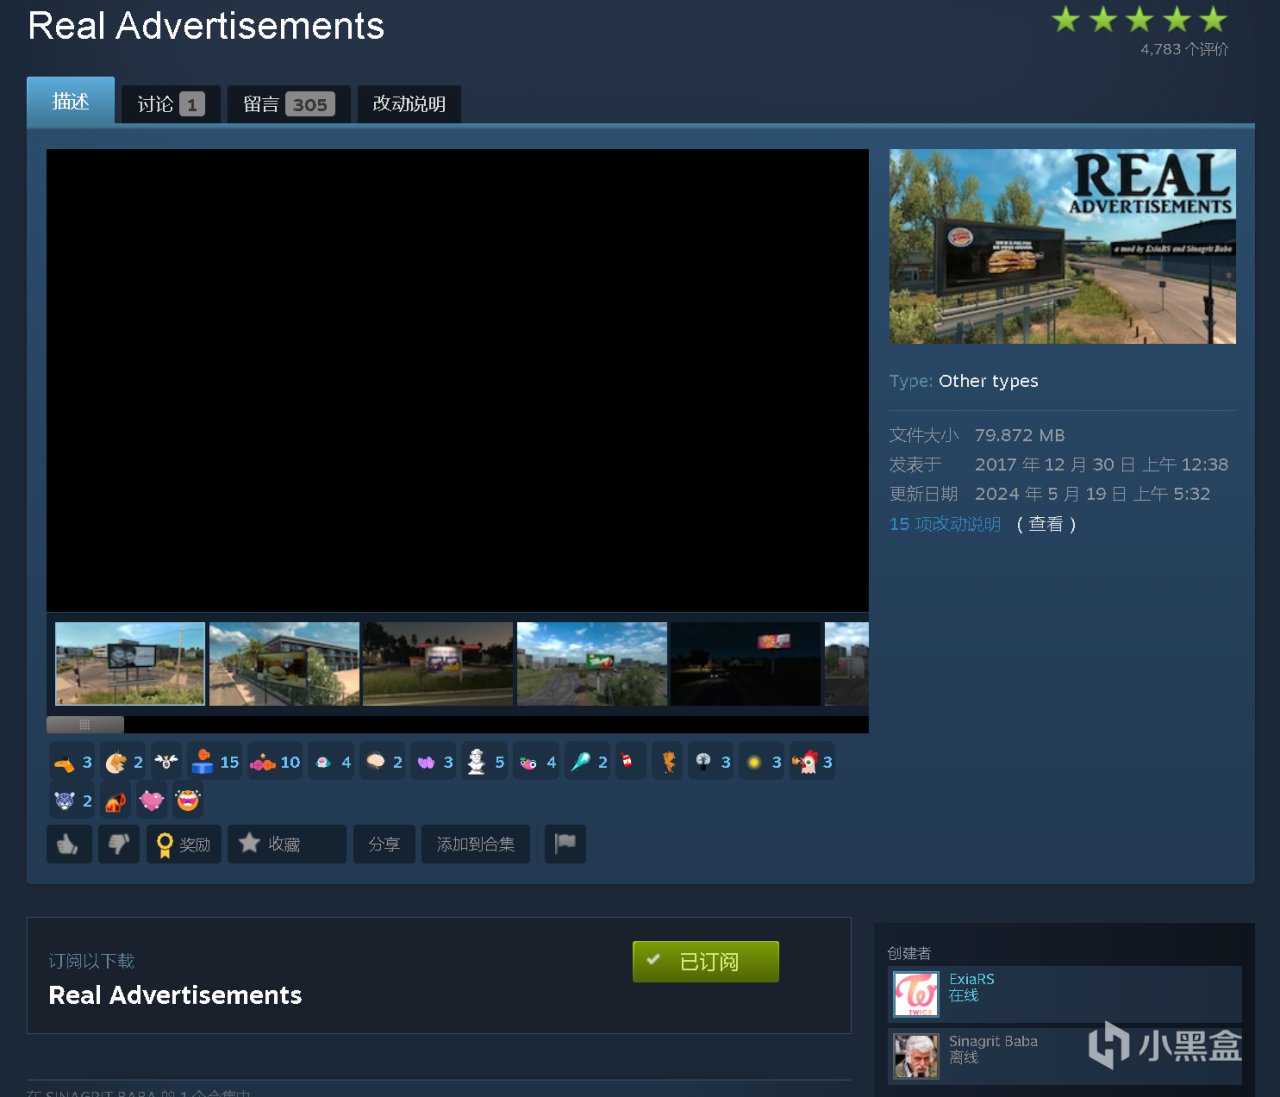Viewport: 1280px width, 1097px height.
Task: Select the first billboard screenshot thumbnail
Action: click(x=130, y=664)
